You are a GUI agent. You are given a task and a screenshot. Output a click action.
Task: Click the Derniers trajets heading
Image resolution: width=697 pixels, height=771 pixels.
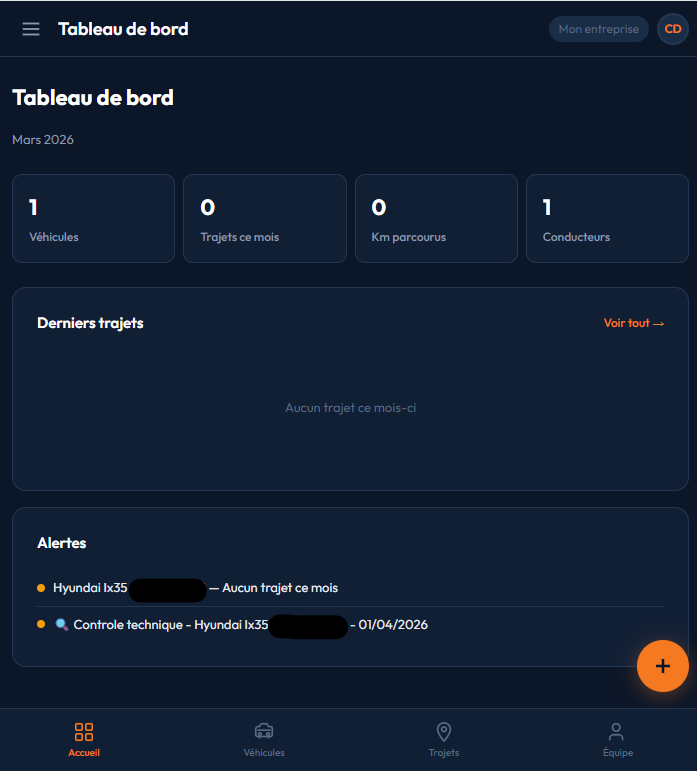pos(90,323)
